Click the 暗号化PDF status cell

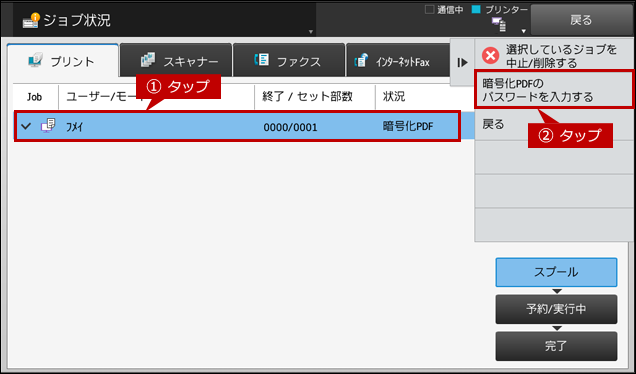pyautogui.click(x=408, y=127)
